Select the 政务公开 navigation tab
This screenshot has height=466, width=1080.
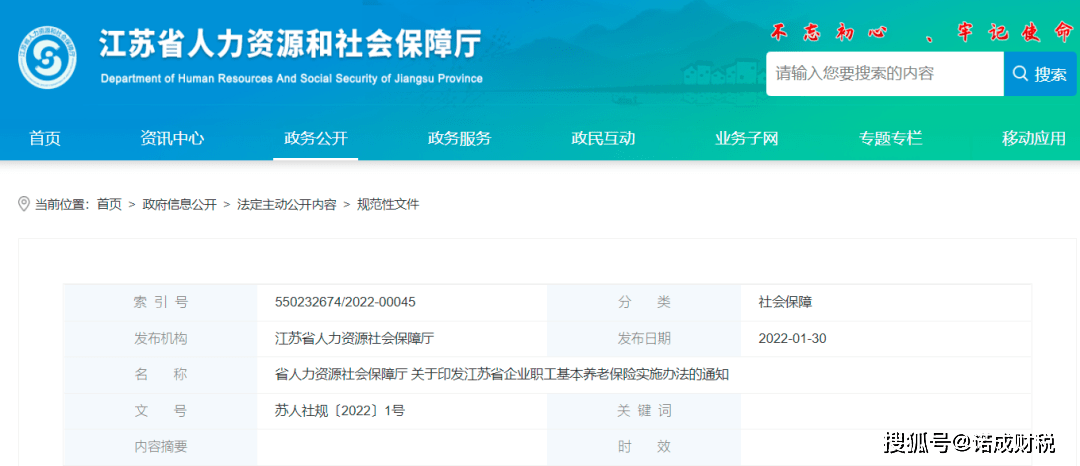coord(315,138)
